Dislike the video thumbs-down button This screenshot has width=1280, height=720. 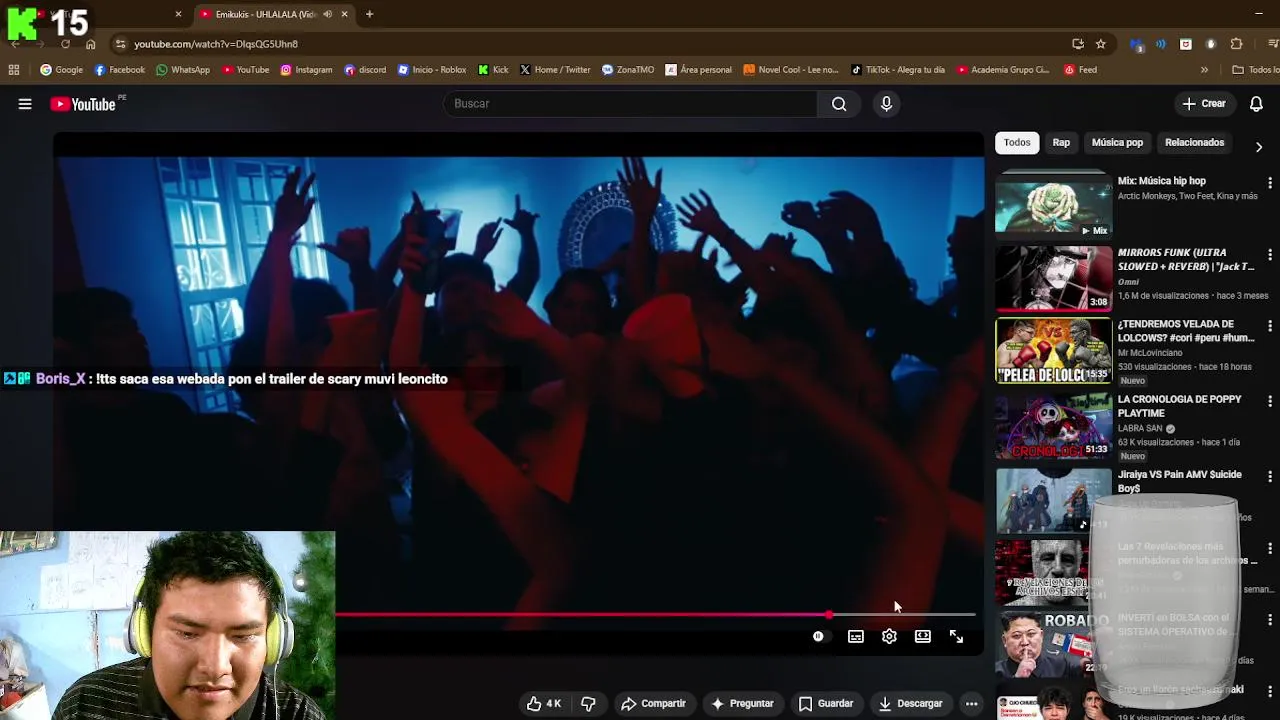[x=588, y=704]
